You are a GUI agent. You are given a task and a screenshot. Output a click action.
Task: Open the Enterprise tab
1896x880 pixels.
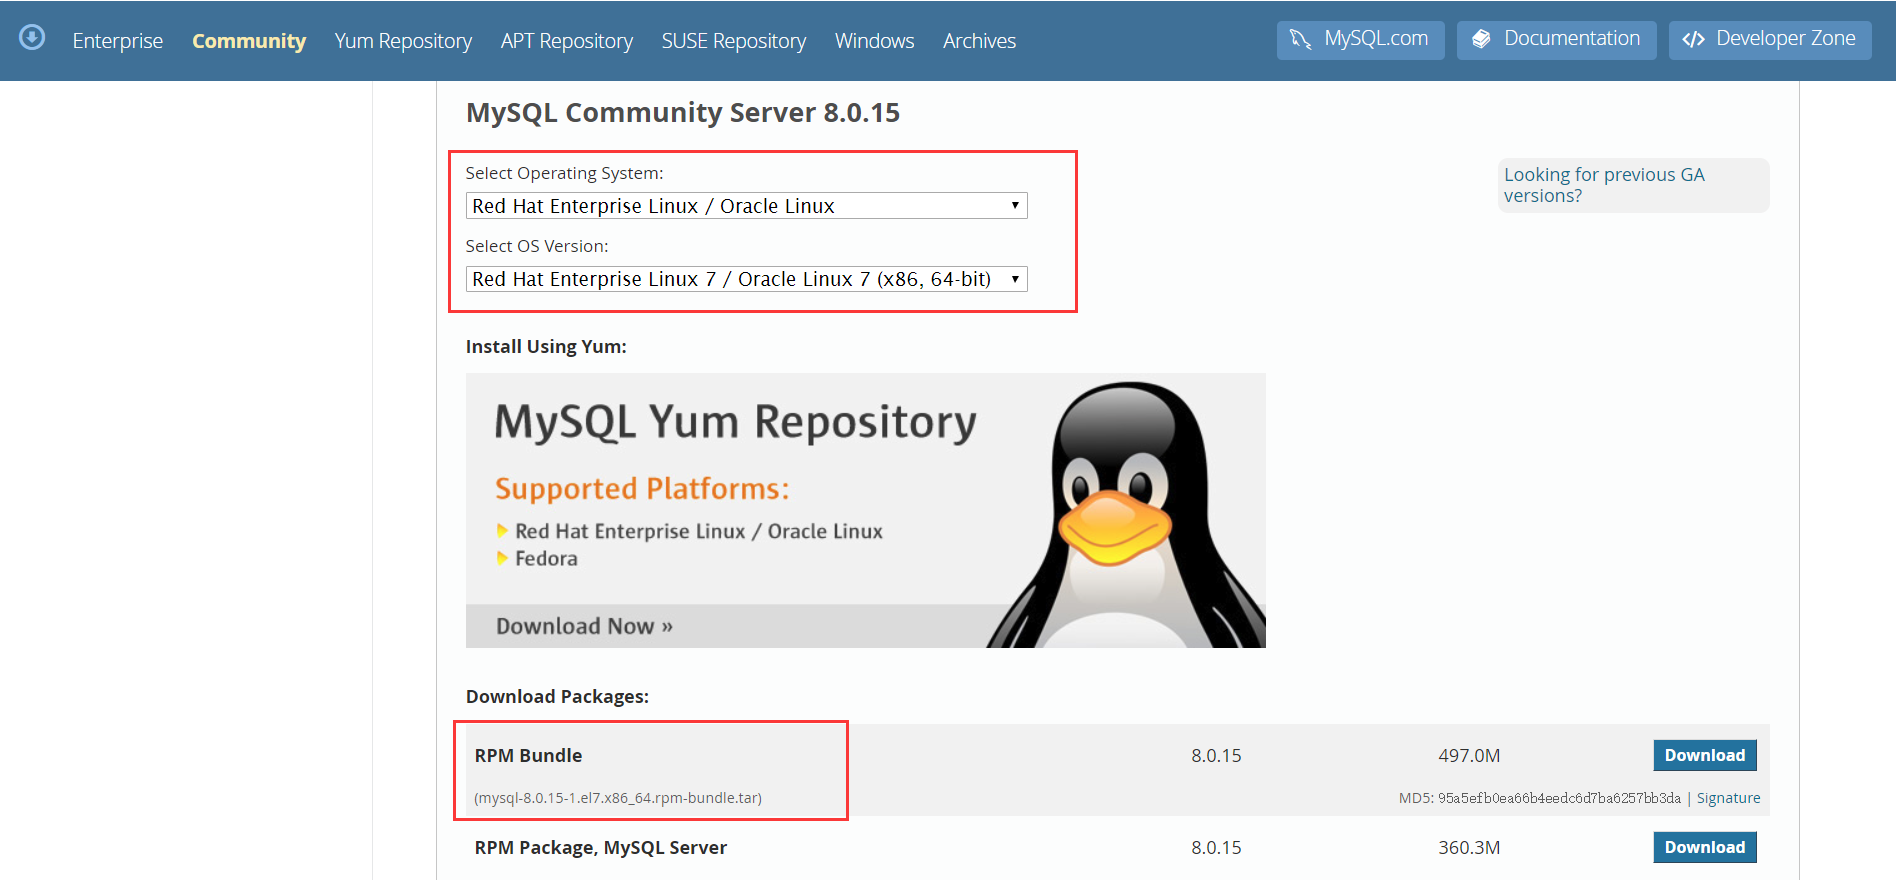(x=118, y=41)
